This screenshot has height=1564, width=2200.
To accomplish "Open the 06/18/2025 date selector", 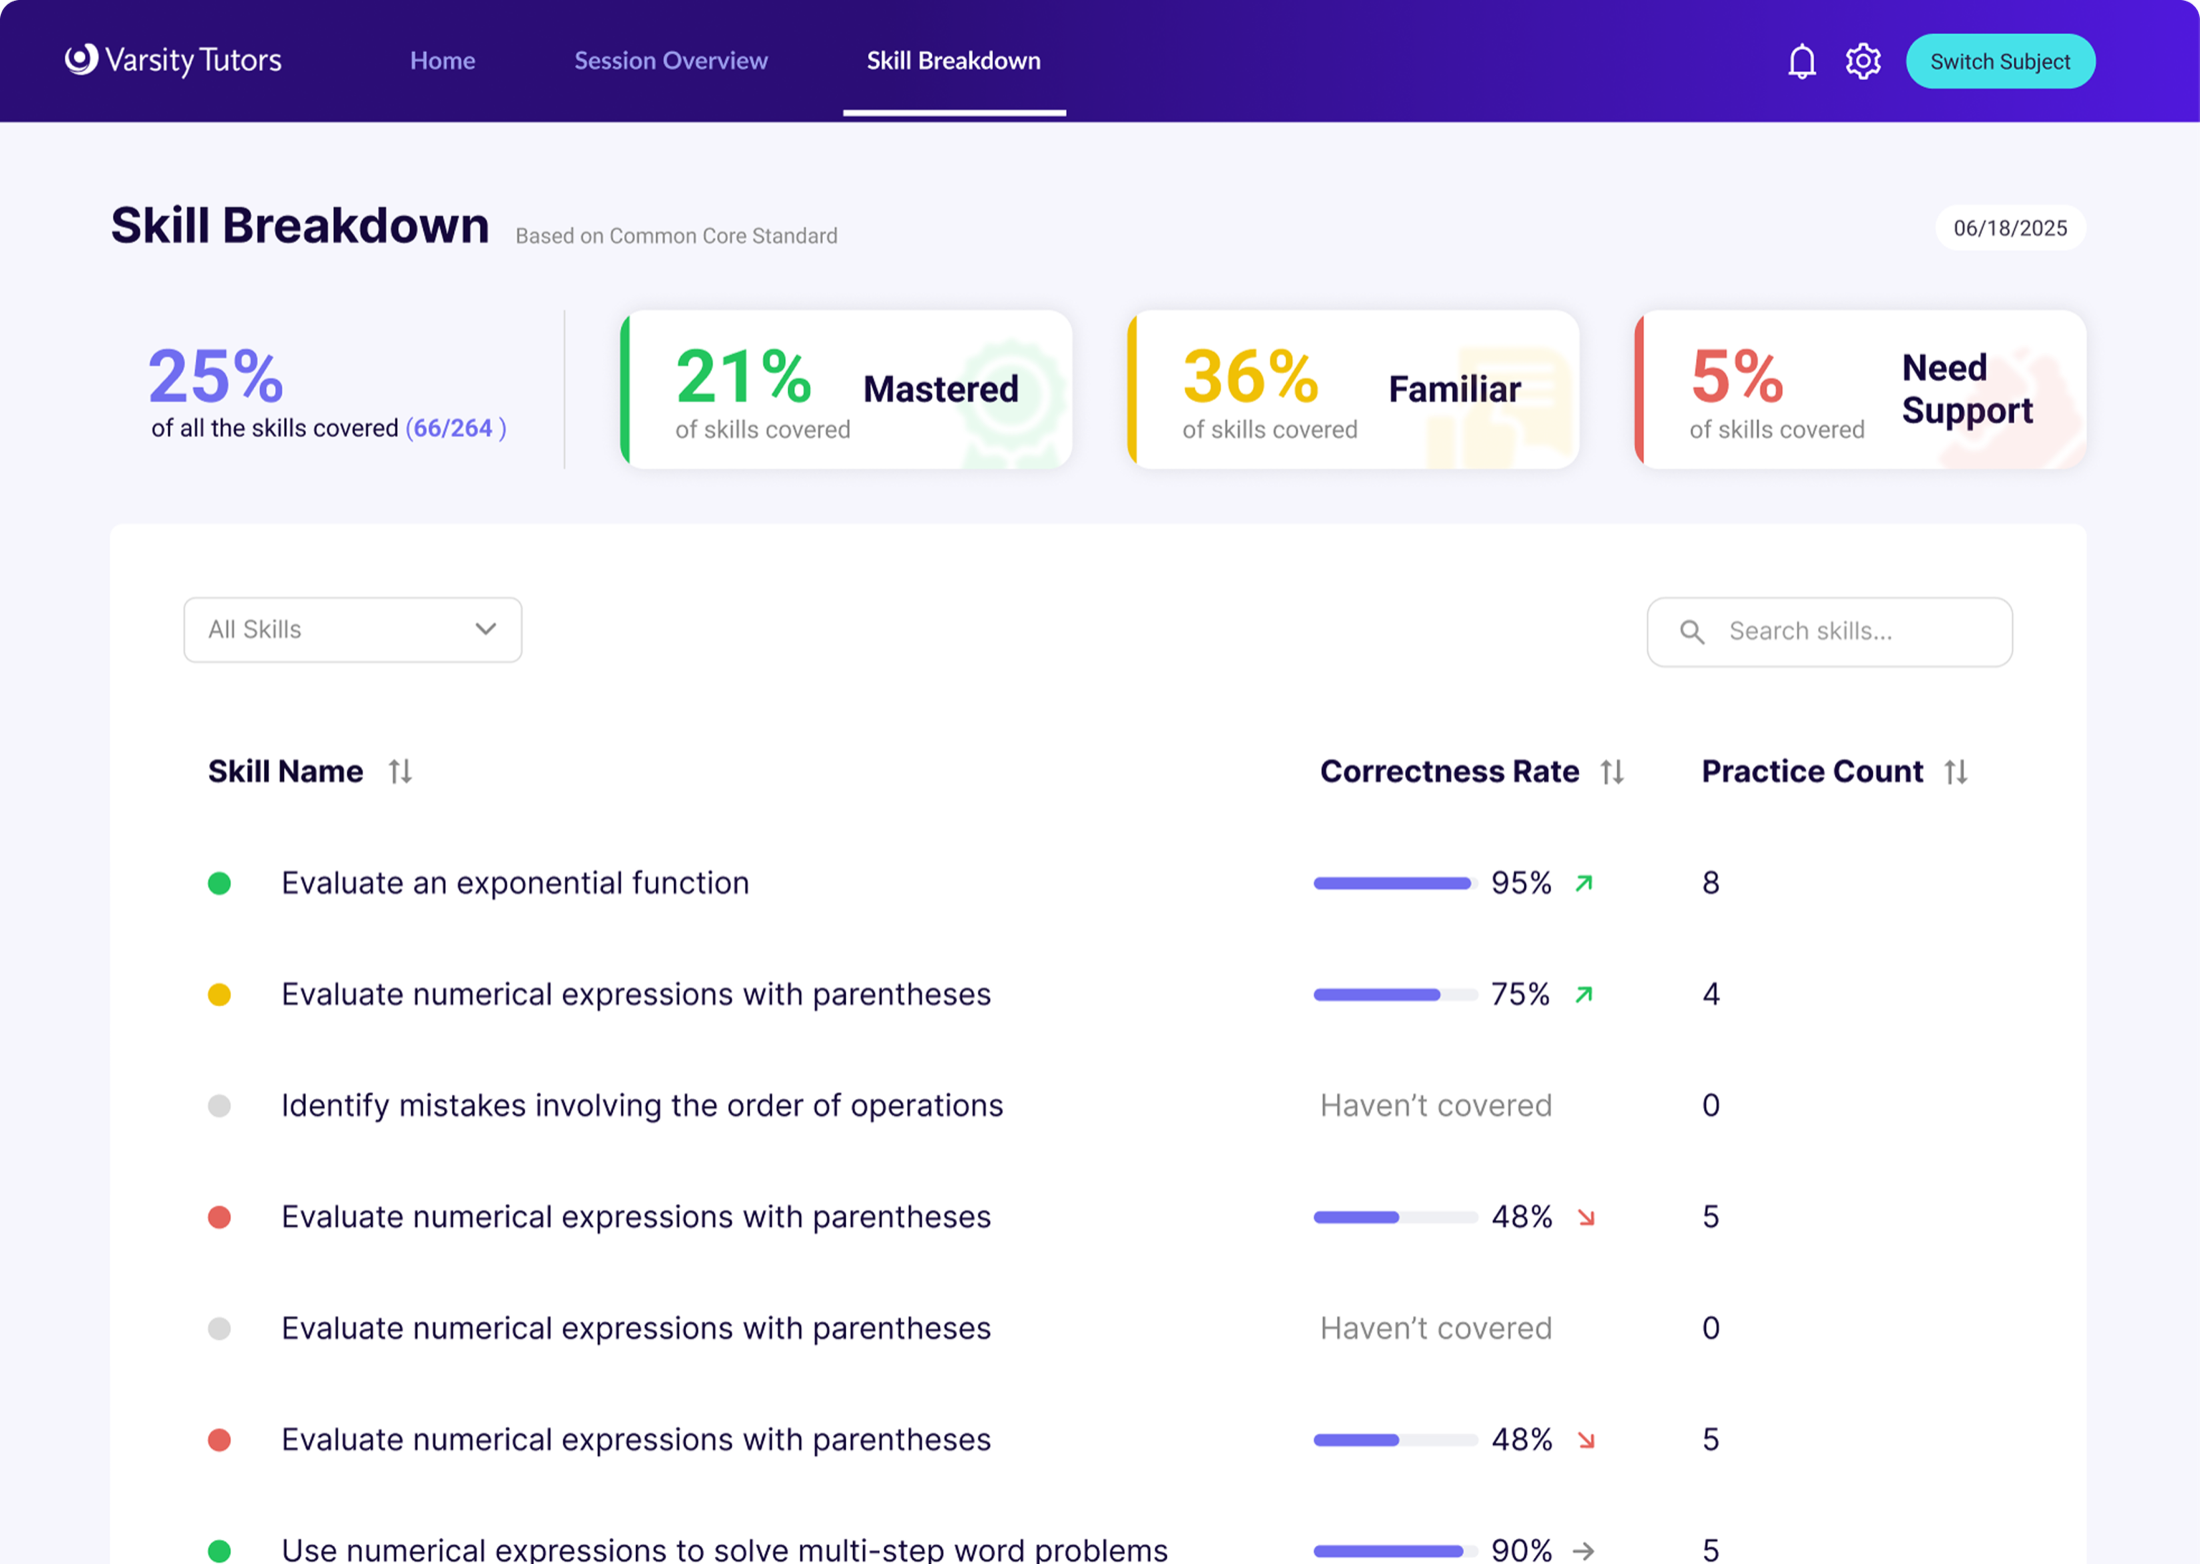I will point(2010,228).
